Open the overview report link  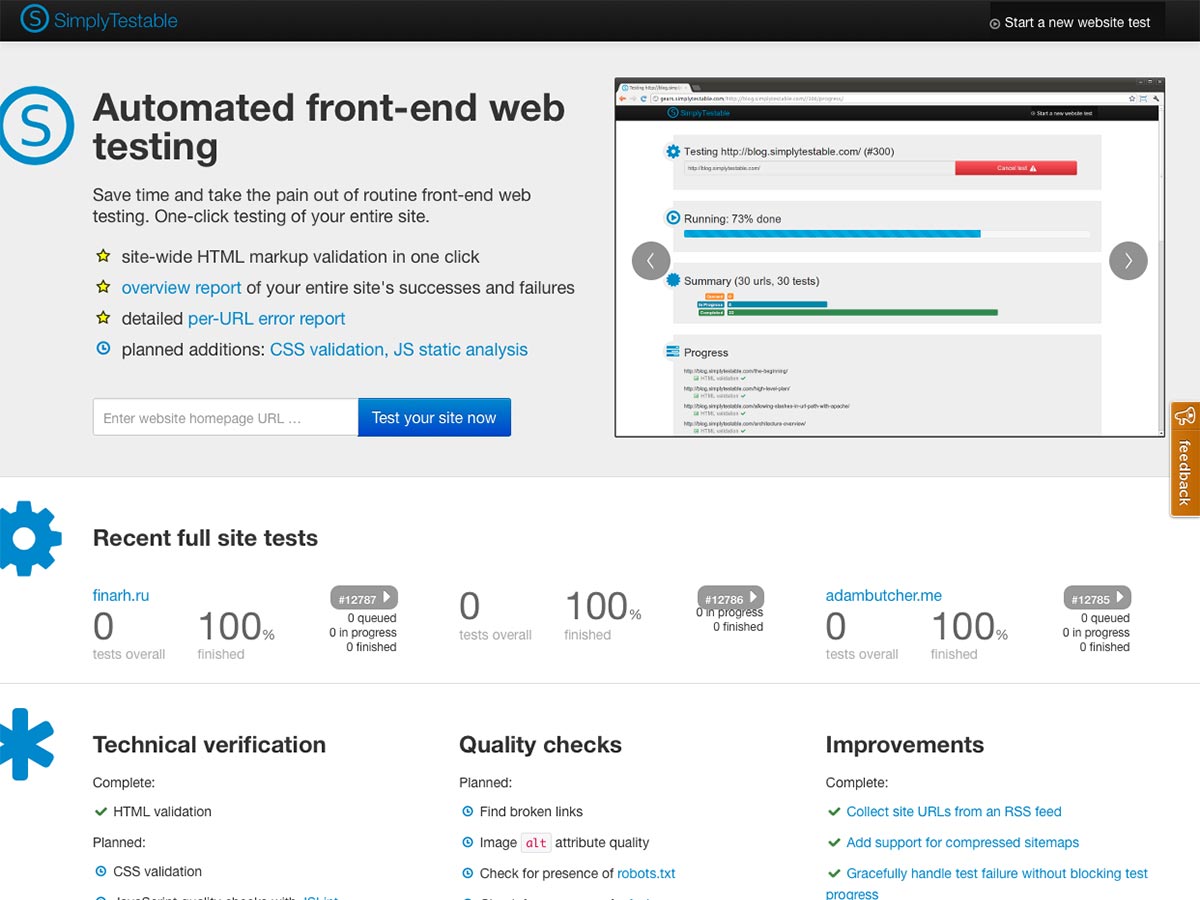(x=181, y=288)
